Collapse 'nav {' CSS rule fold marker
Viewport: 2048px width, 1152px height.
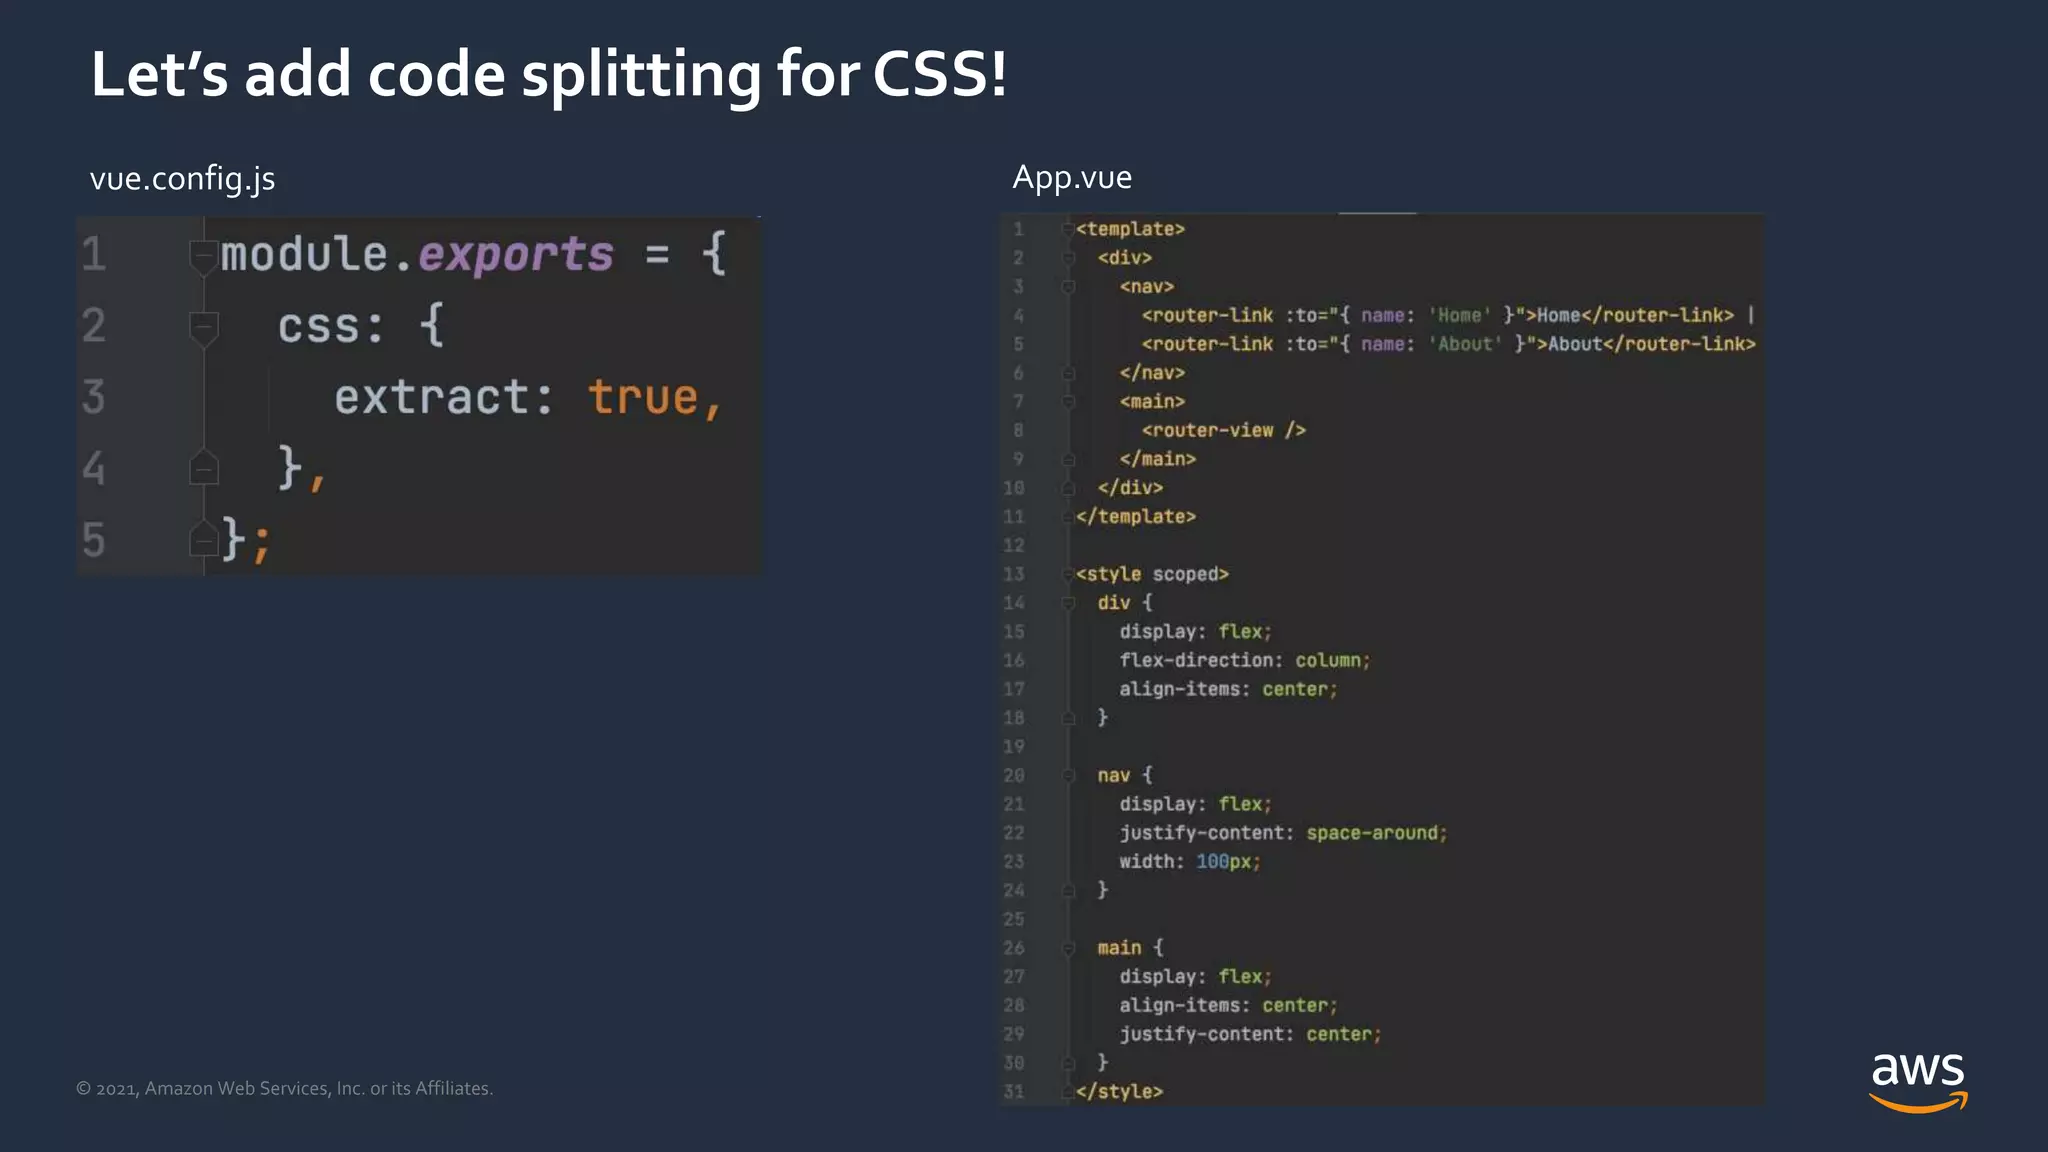(1068, 776)
